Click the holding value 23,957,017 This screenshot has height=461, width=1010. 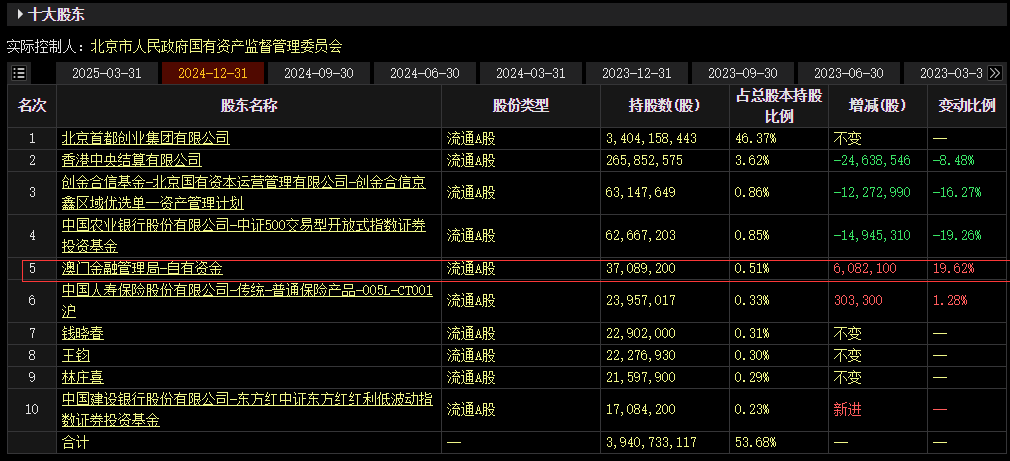(641, 301)
